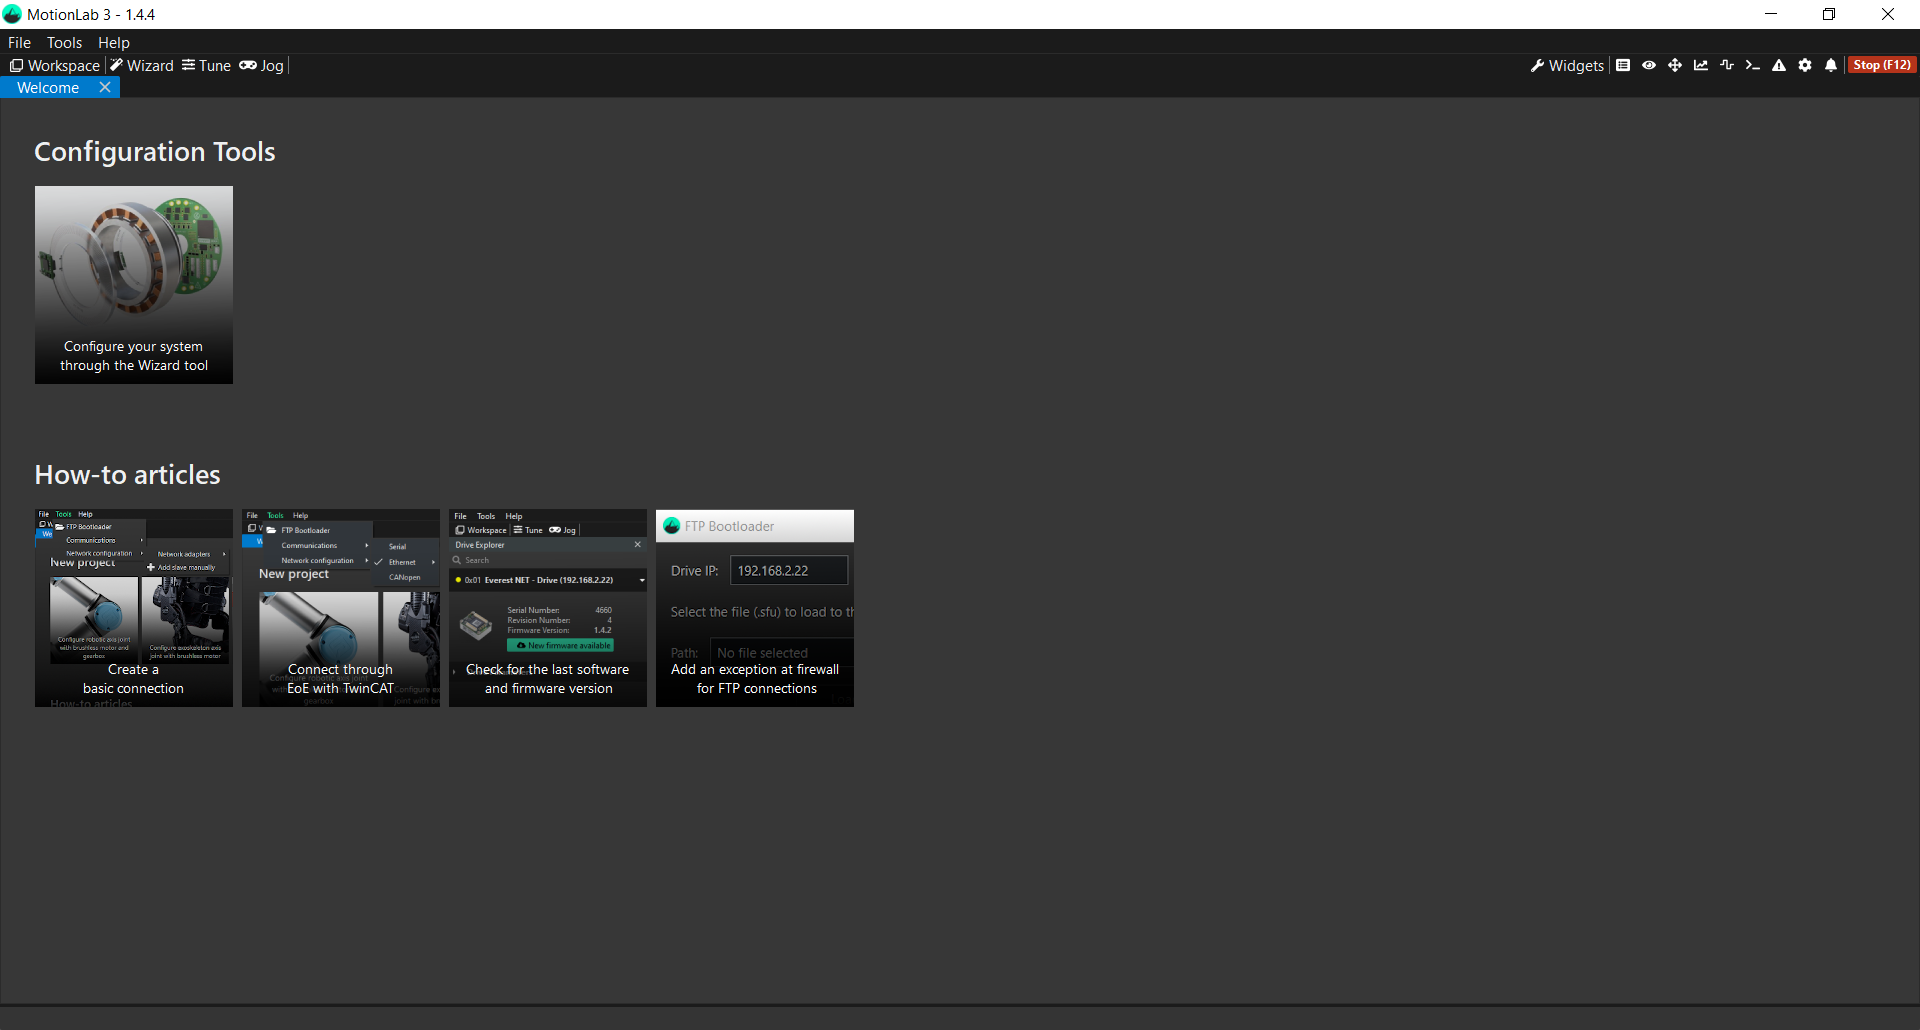This screenshot has width=1920, height=1030.
Task: Toggle the Workspace panel
Action: click(55, 66)
